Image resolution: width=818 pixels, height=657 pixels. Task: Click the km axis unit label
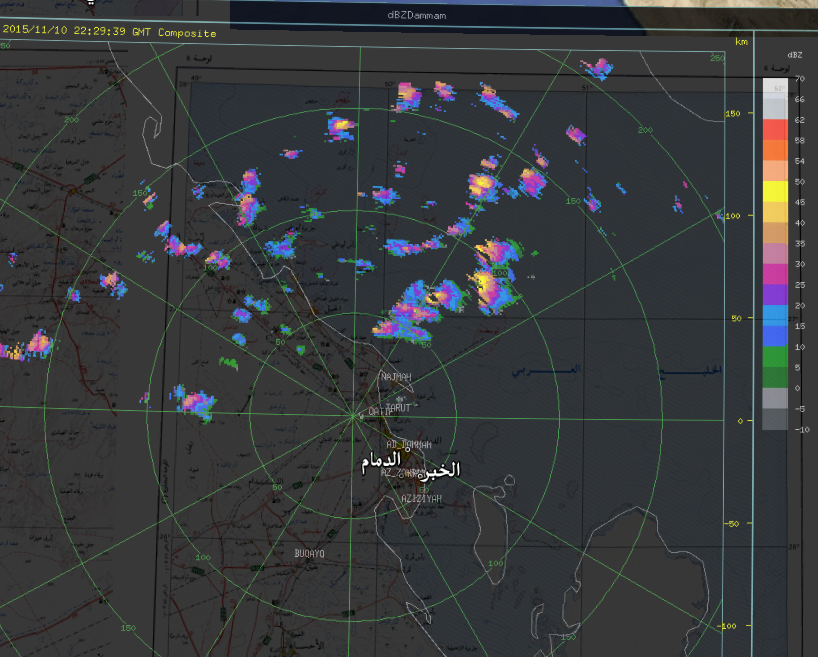click(741, 42)
